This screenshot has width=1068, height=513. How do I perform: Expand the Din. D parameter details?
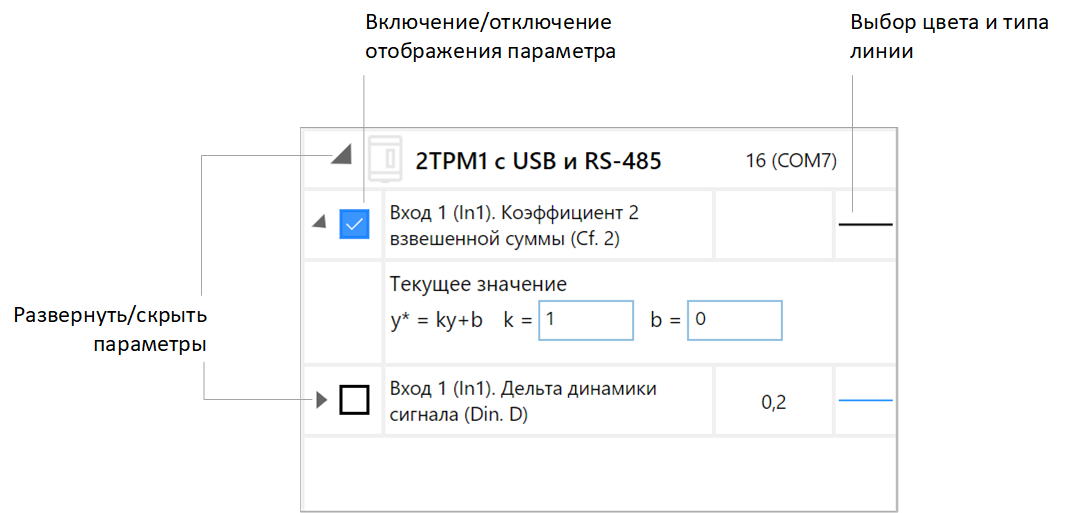(321, 400)
